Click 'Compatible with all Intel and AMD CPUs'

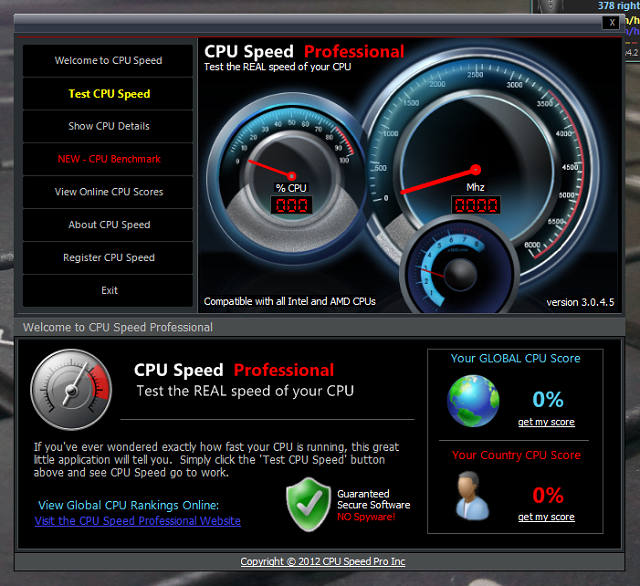[x=290, y=302]
